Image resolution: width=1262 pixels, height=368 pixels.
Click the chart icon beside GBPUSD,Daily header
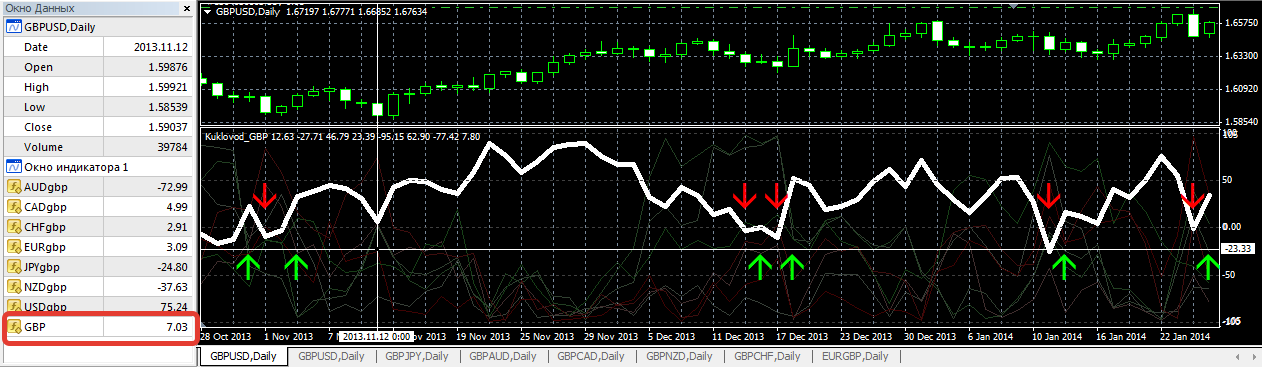[13, 27]
